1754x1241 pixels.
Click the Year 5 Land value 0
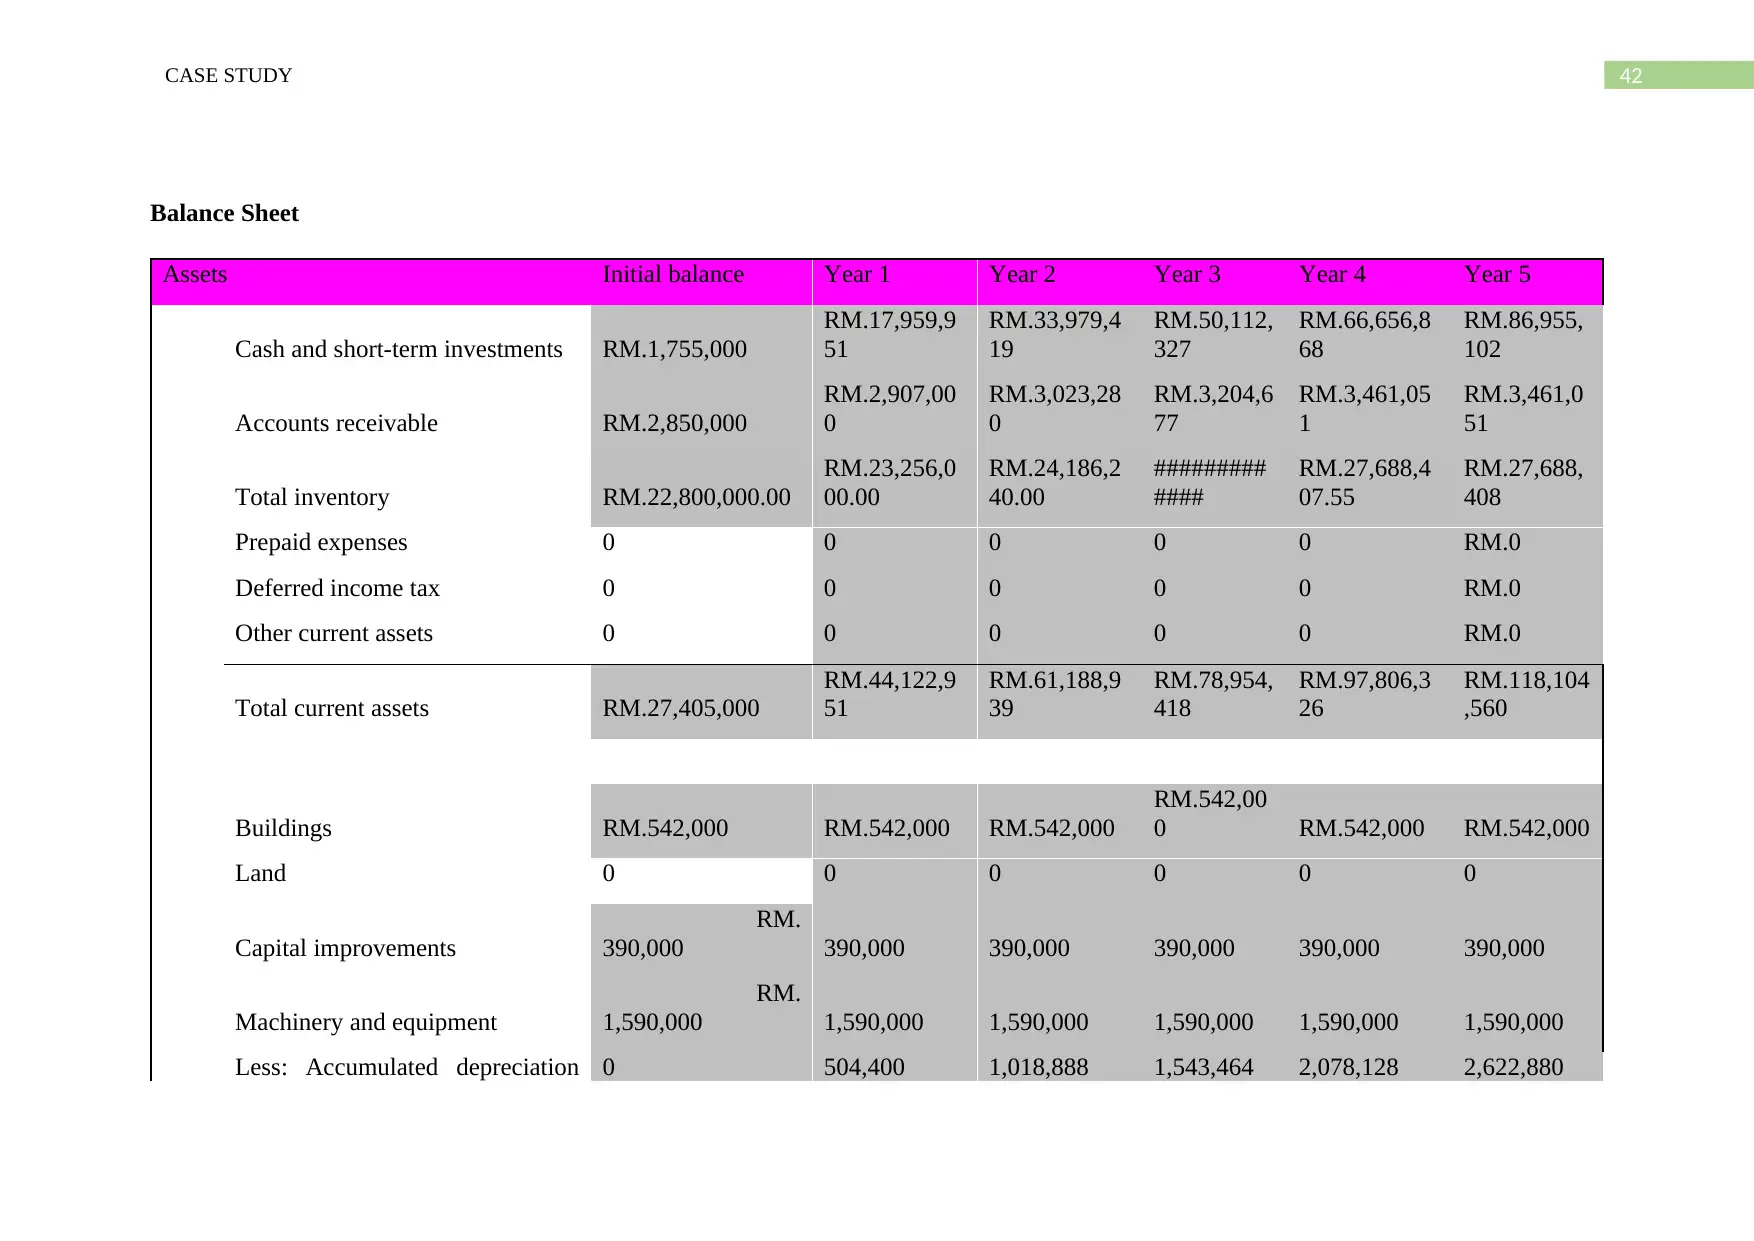(1470, 873)
